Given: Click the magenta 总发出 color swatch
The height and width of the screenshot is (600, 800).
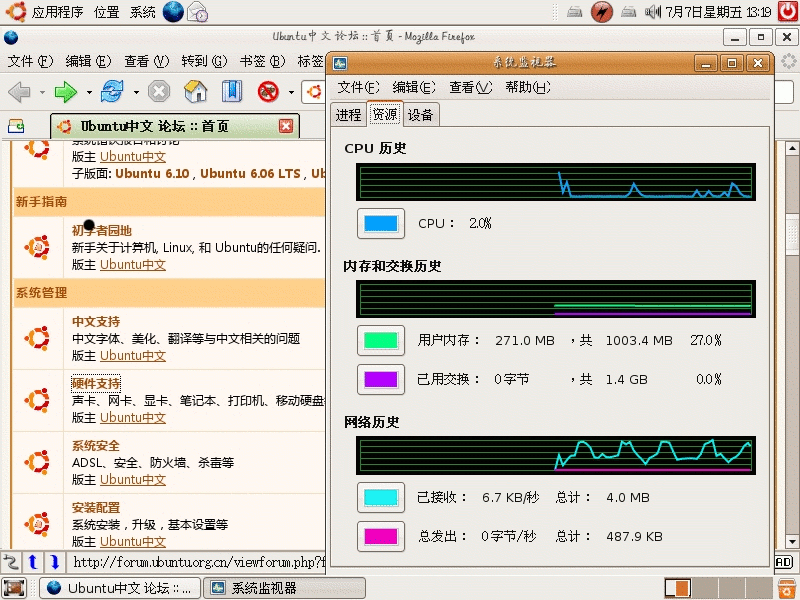Looking at the screenshot, I should click(x=381, y=536).
